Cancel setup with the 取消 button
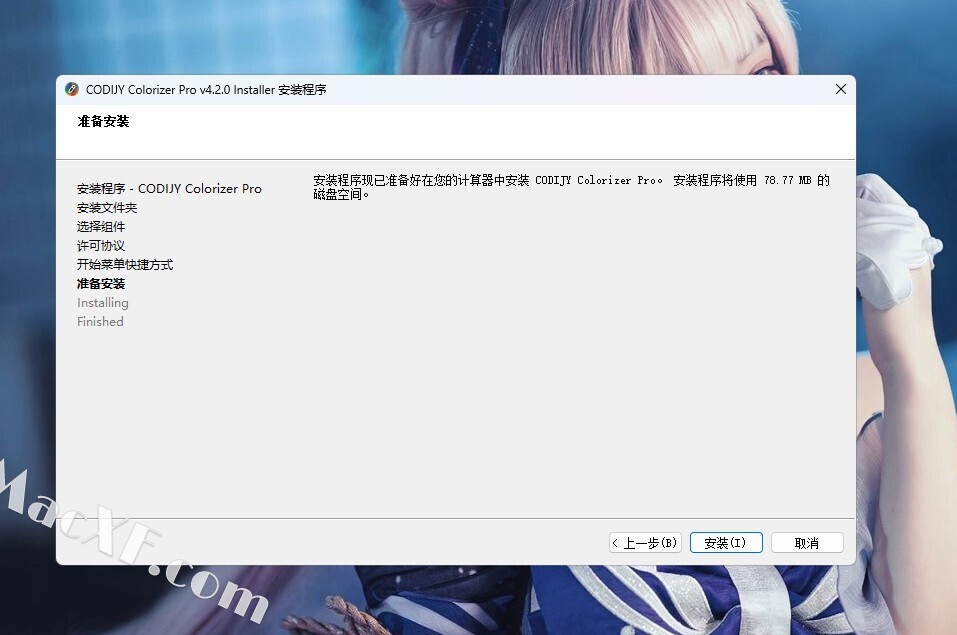This screenshot has height=635, width=957. (806, 543)
